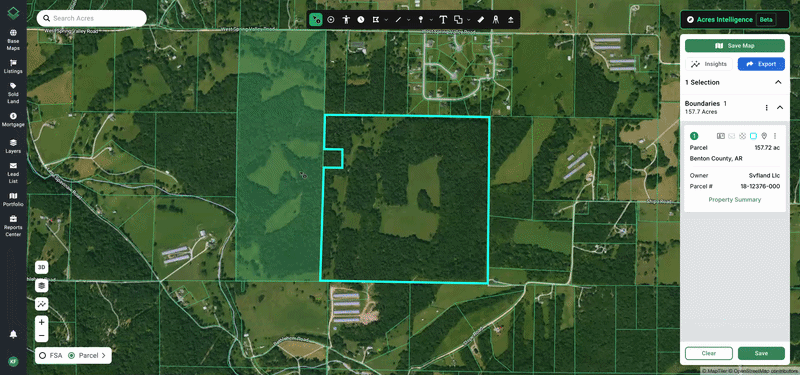
Task: Select the pin marker tool
Action: (421, 19)
